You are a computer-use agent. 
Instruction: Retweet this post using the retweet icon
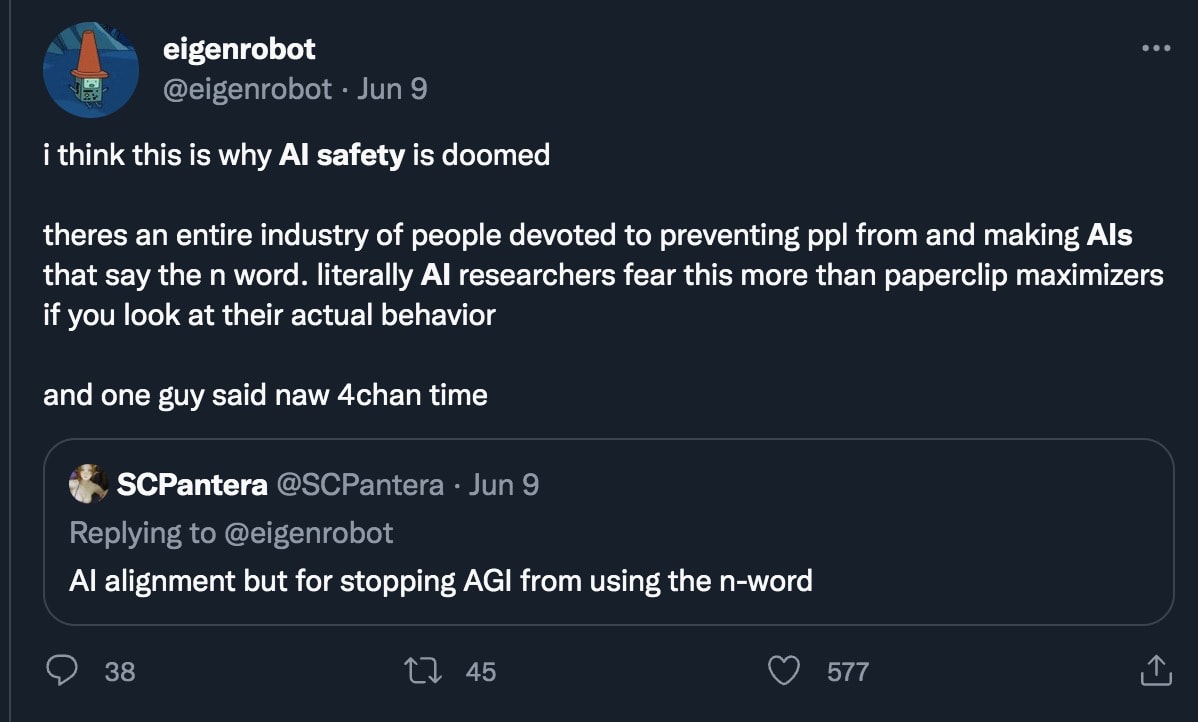(428, 670)
